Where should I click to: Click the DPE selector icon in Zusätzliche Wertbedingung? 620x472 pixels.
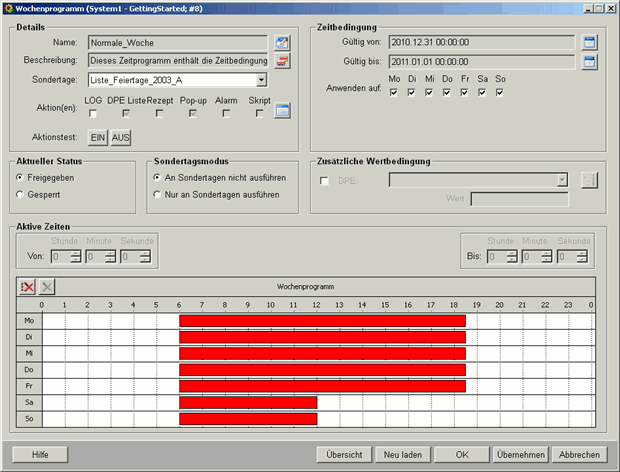point(589,180)
